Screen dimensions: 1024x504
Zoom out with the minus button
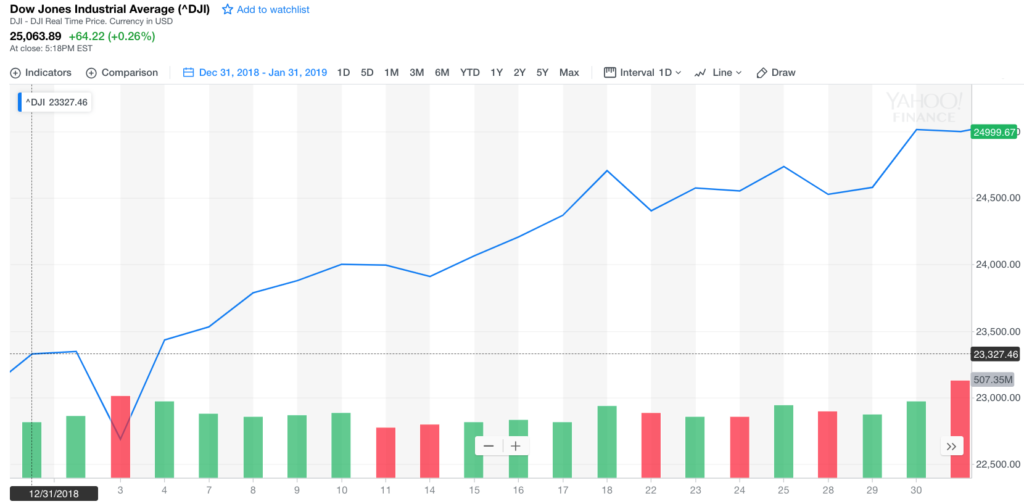[488, 447]
